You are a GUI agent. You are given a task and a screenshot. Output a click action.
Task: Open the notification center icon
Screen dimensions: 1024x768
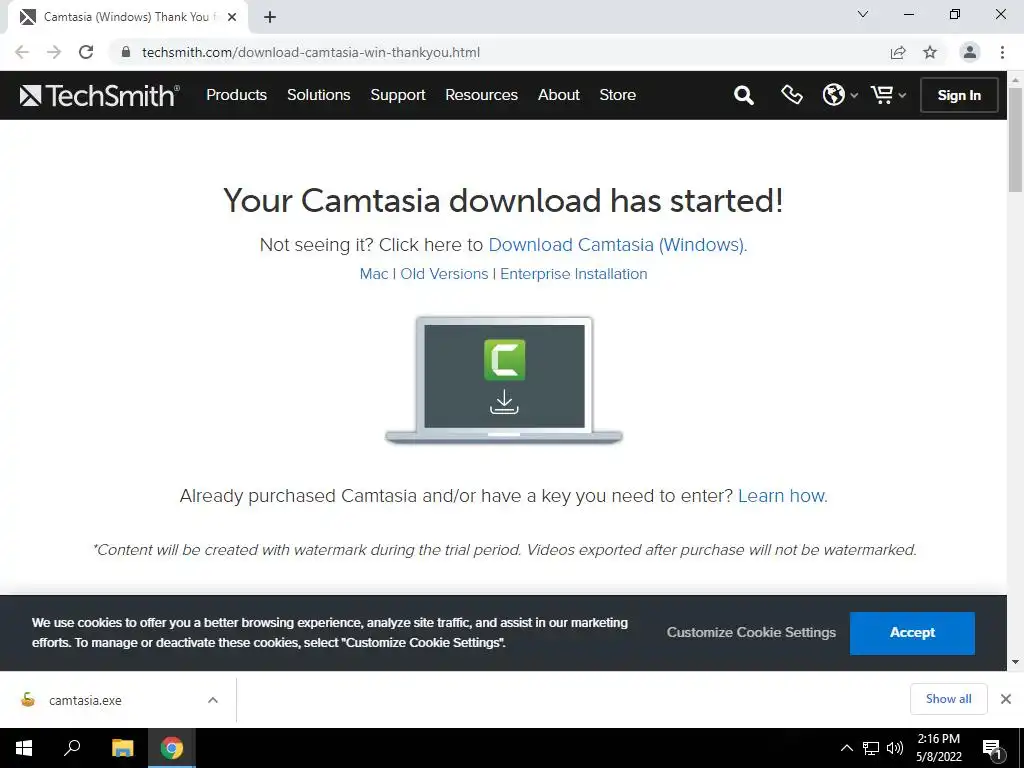(992, 748)
